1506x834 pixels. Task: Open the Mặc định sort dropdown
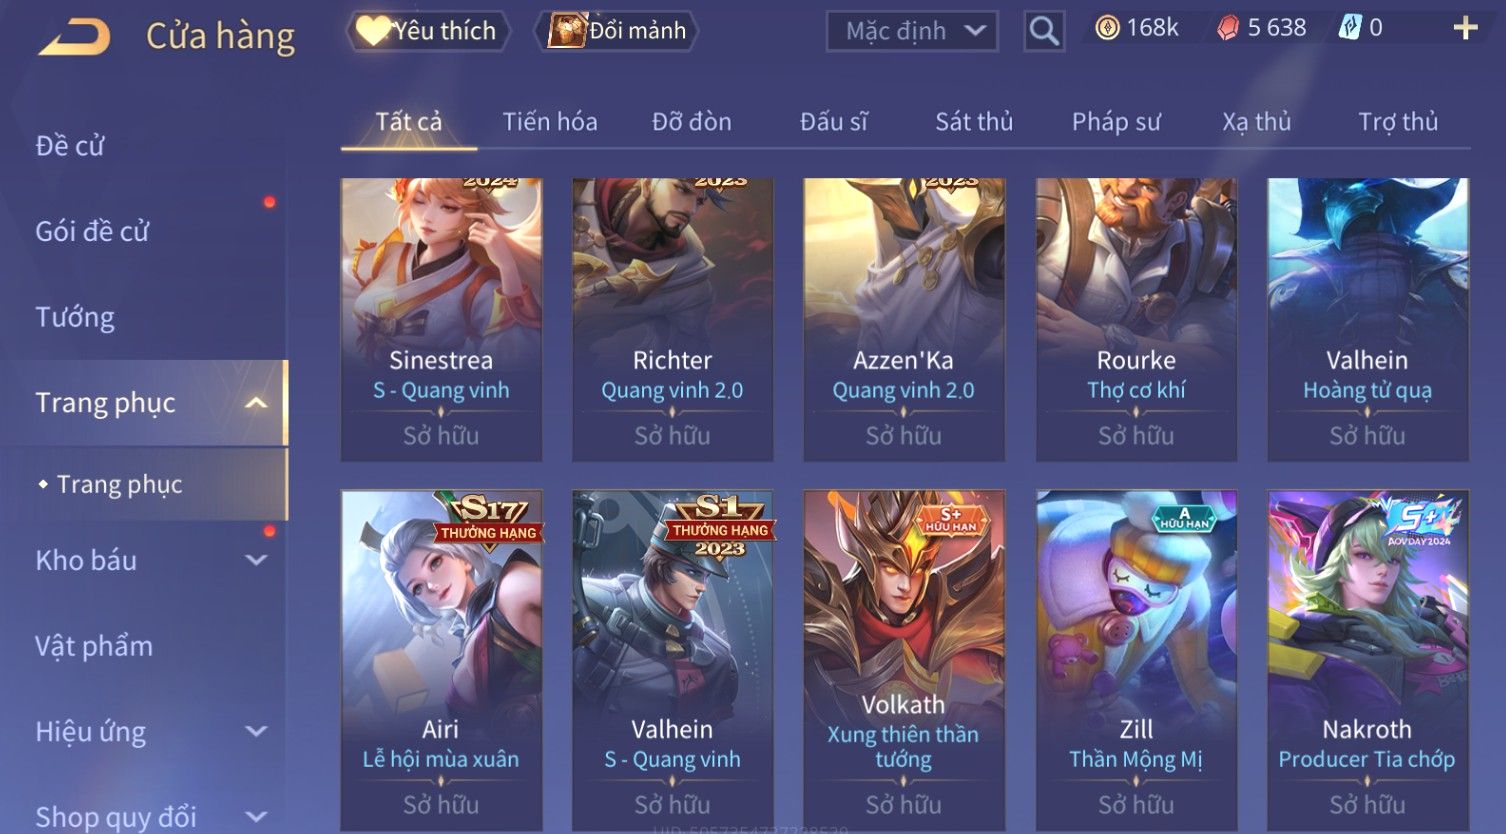912,32
